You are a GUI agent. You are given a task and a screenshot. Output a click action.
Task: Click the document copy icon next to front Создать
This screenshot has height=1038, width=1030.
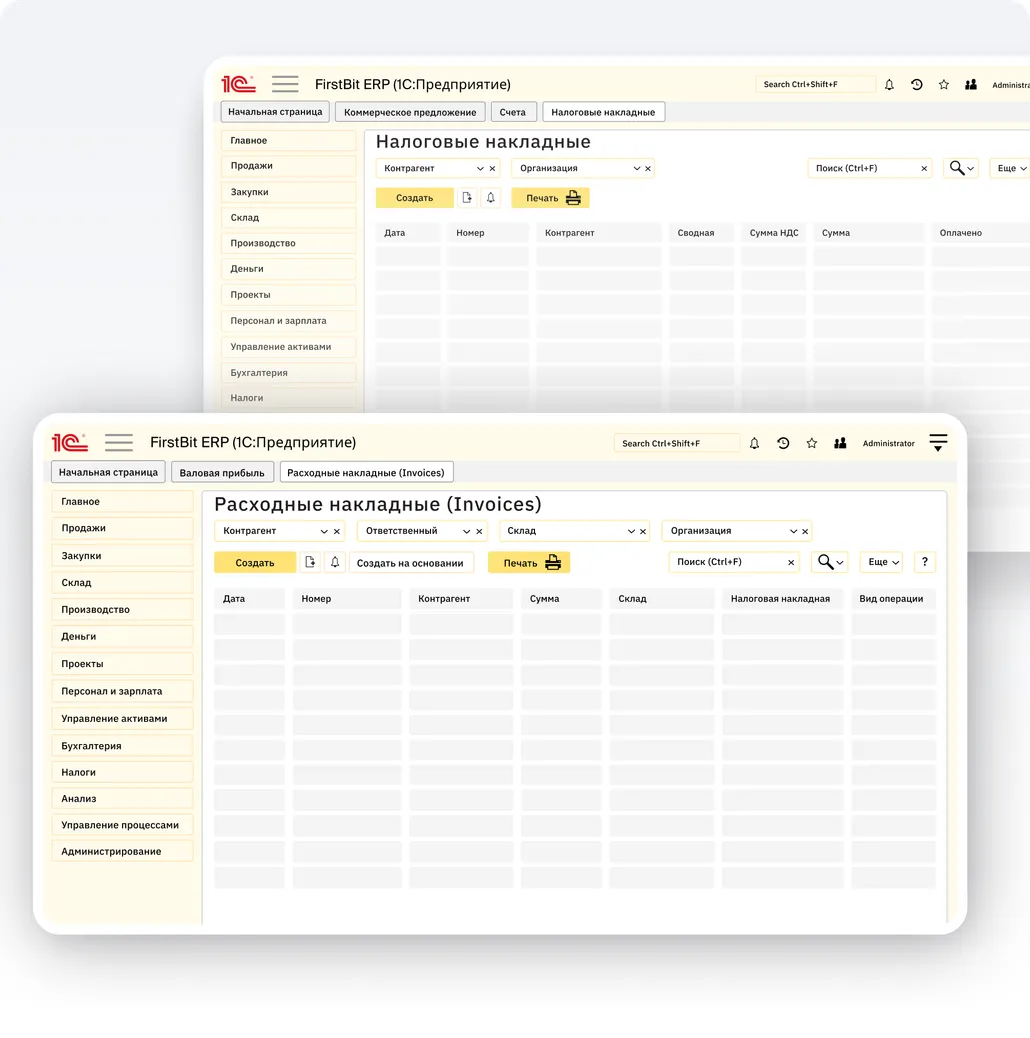click(310, 563)
